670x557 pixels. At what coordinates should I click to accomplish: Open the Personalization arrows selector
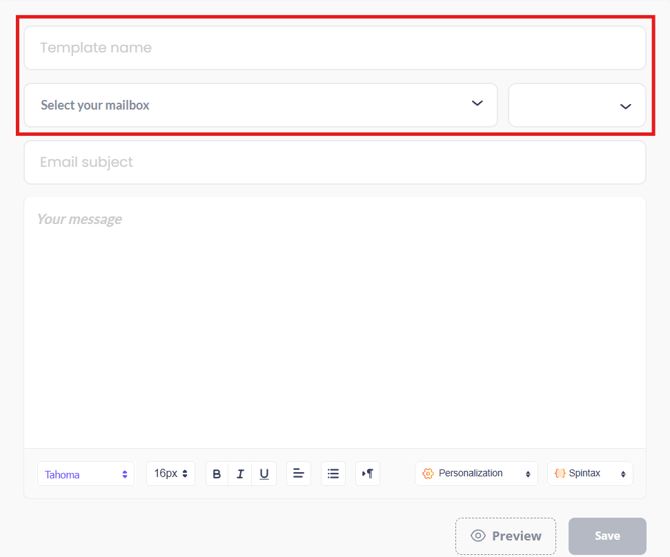coord(528,474)
